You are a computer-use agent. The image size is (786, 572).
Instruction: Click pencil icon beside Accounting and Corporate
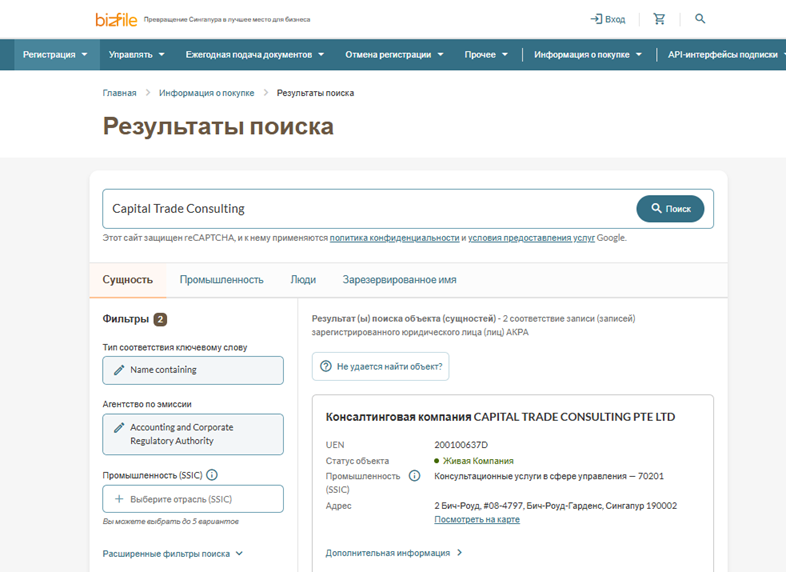tap(119, 428)
